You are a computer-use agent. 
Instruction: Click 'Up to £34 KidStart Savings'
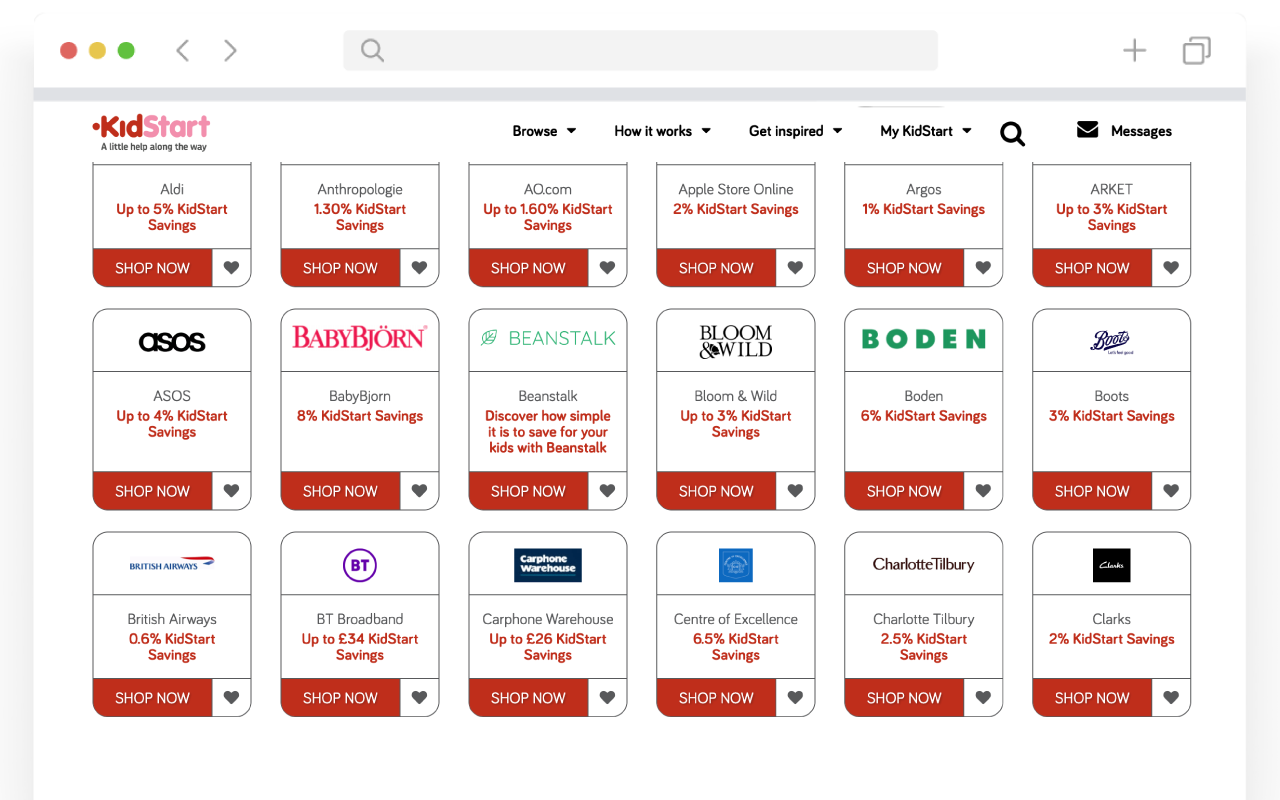pos(360,647)
